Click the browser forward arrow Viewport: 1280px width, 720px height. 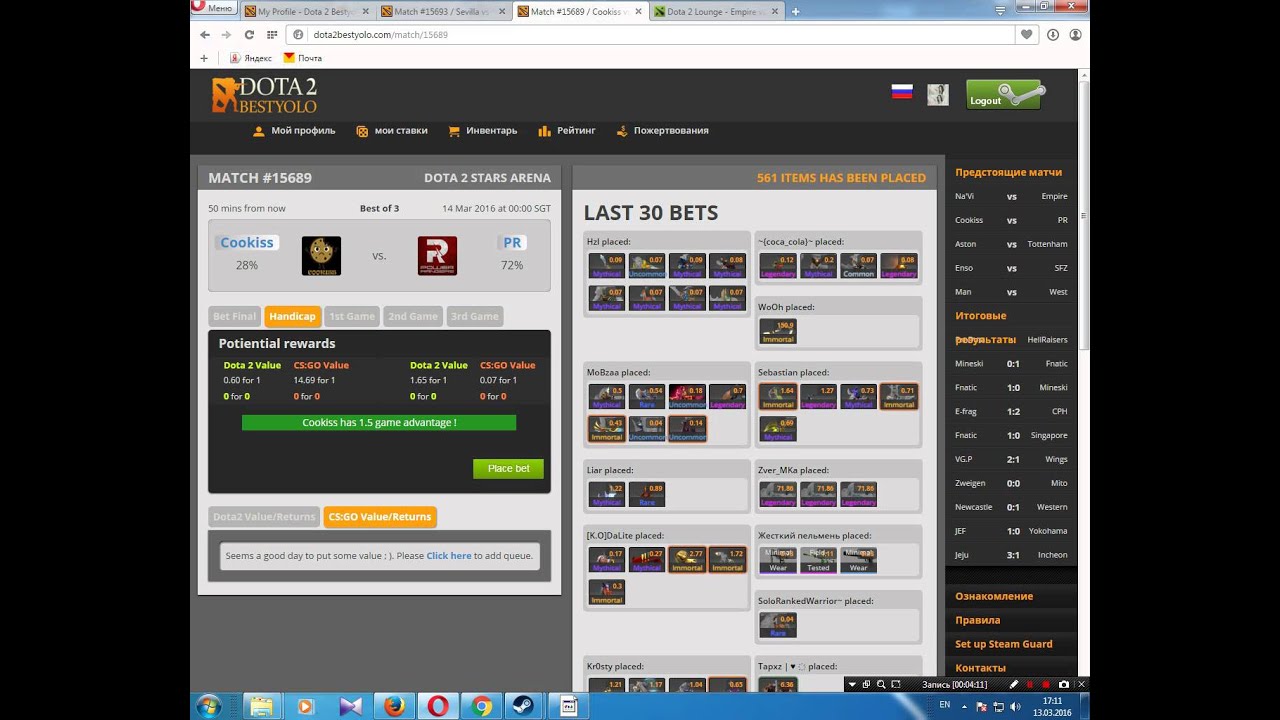(227, 34)
